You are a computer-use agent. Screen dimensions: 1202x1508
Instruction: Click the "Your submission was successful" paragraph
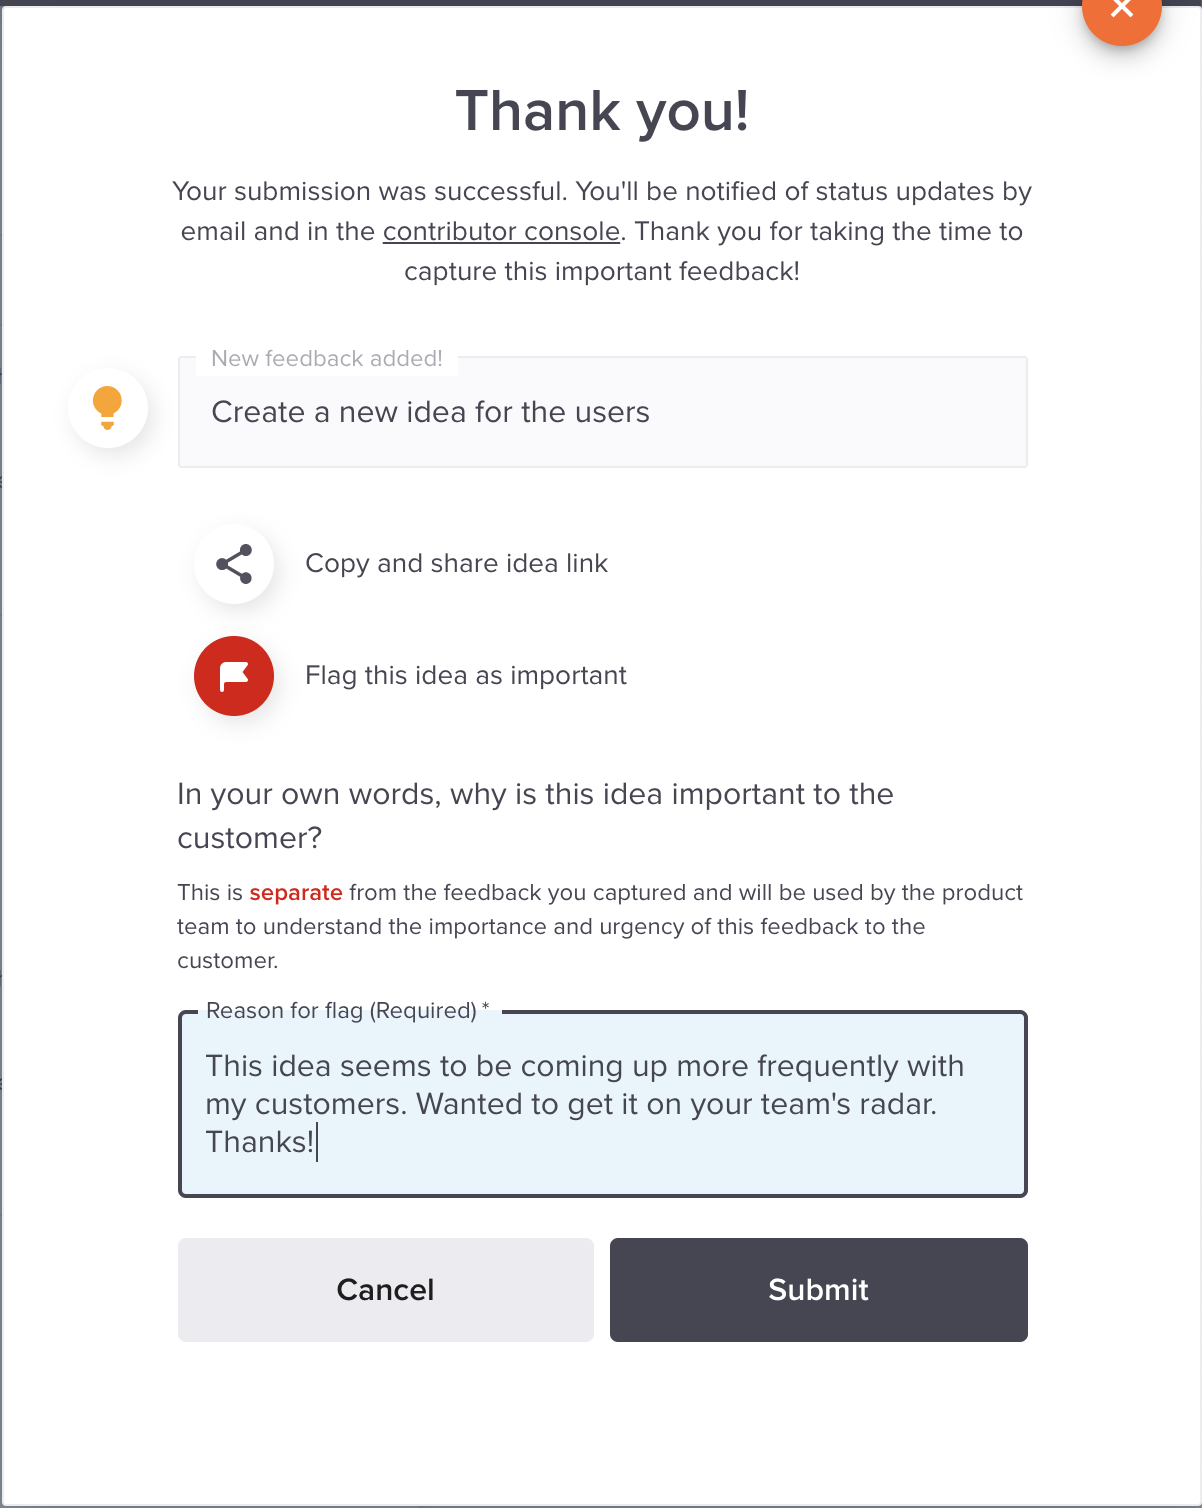click(602, 231)
